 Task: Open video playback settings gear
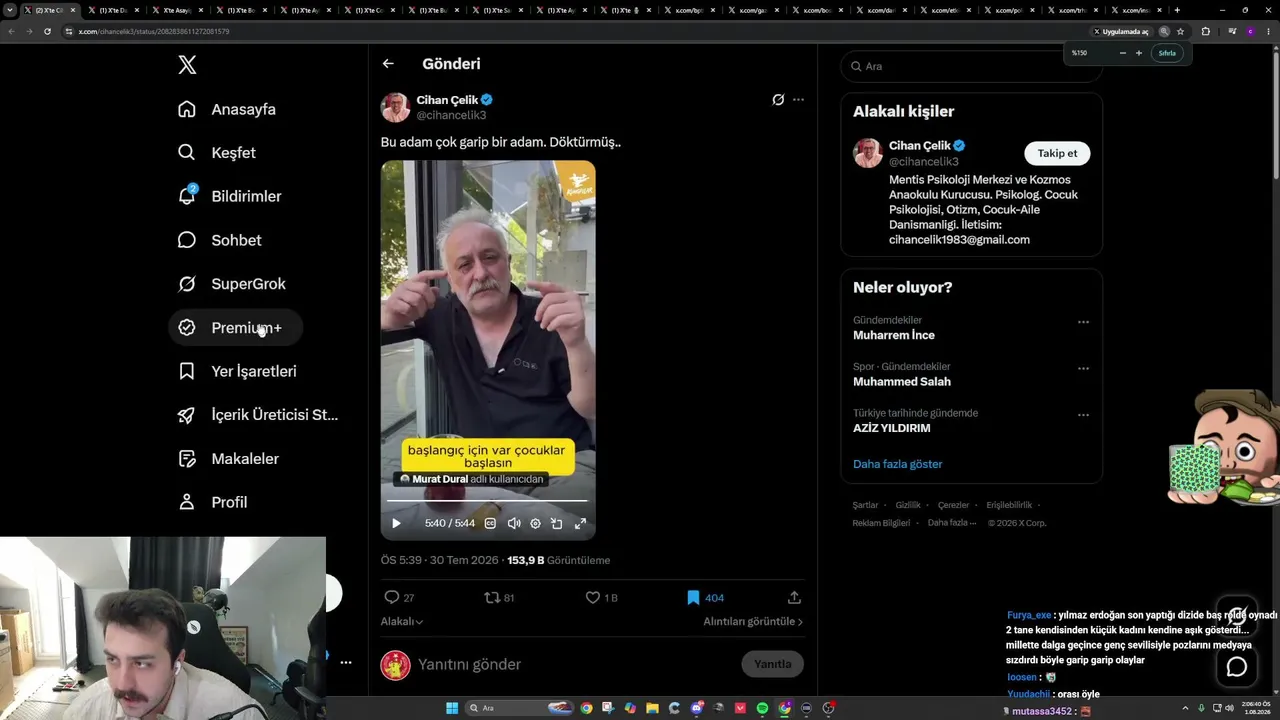click(535, 523)
